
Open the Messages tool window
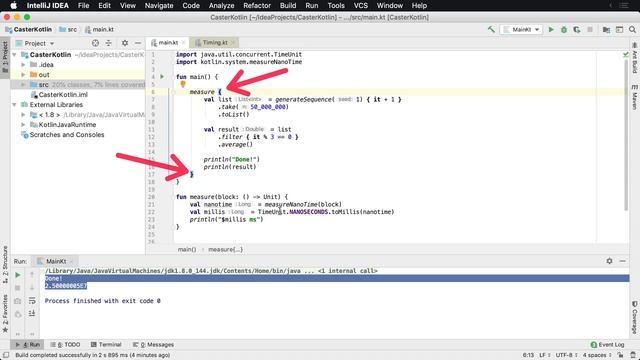click(x=153, y=344)
